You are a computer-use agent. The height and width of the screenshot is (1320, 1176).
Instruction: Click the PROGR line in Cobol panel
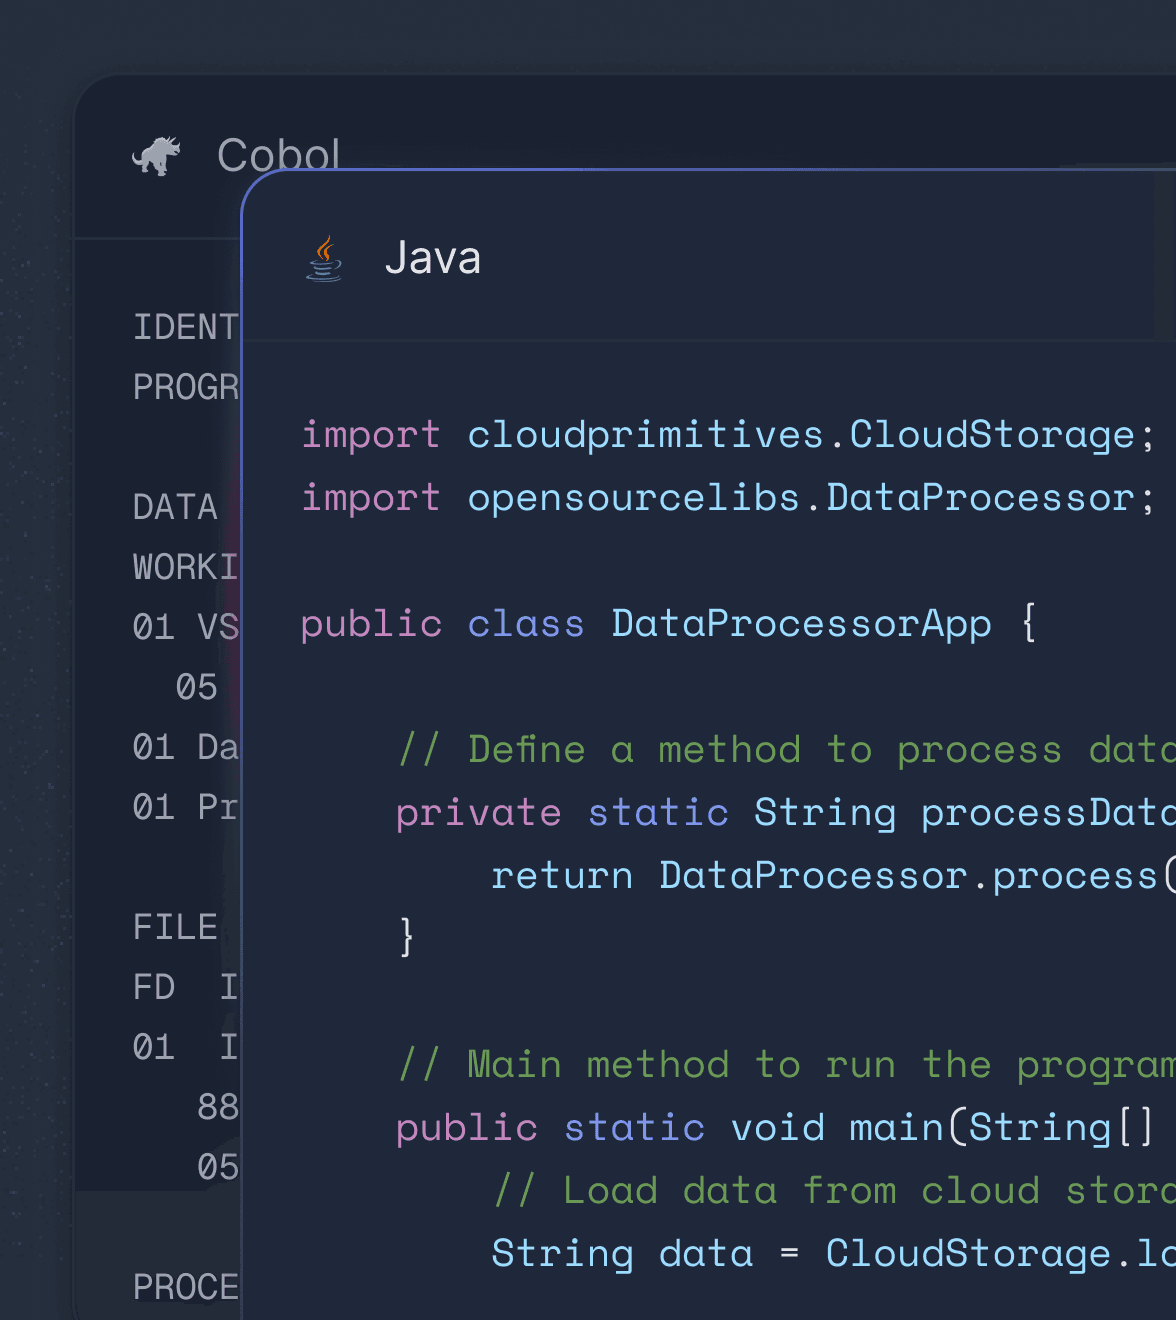tap(185, 387)
